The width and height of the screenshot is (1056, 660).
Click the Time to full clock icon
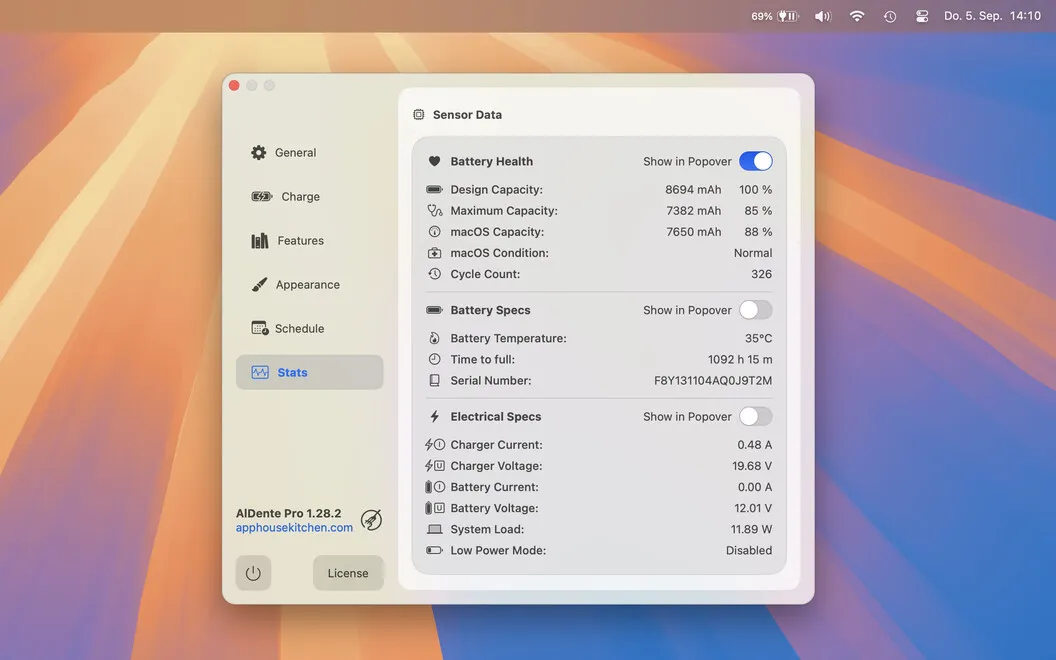point(434,359)
